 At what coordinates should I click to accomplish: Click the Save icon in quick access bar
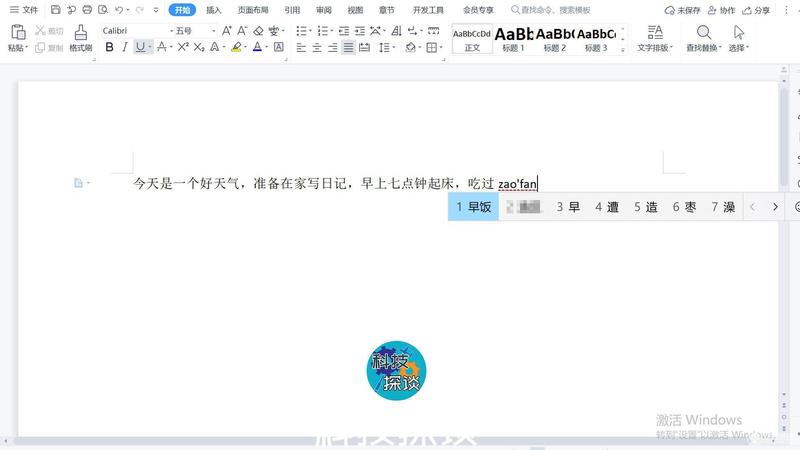click(56, 10)
